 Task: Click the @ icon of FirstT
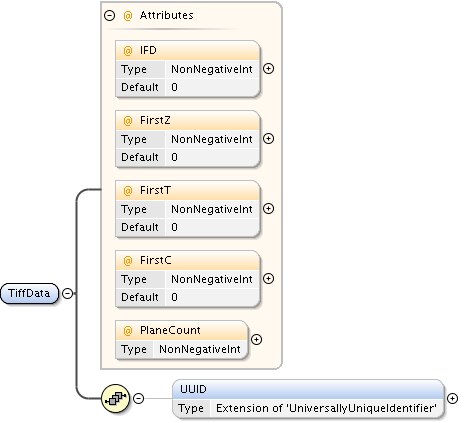pyautogui.click(x=128, y=191)
